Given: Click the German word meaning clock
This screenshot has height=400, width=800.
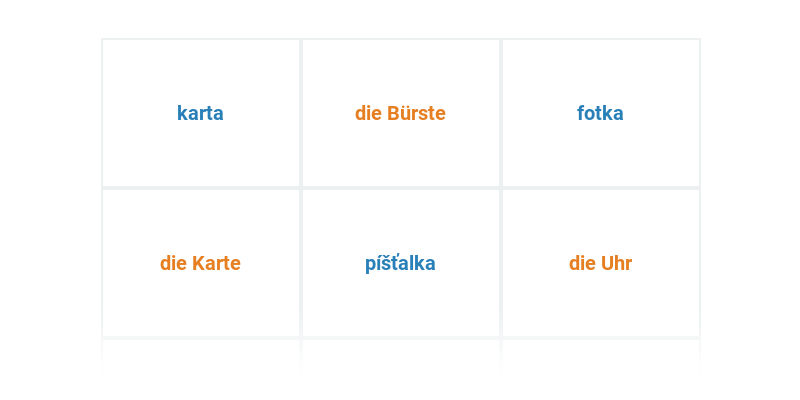Looking at the screenshot, I should point(601,263).
